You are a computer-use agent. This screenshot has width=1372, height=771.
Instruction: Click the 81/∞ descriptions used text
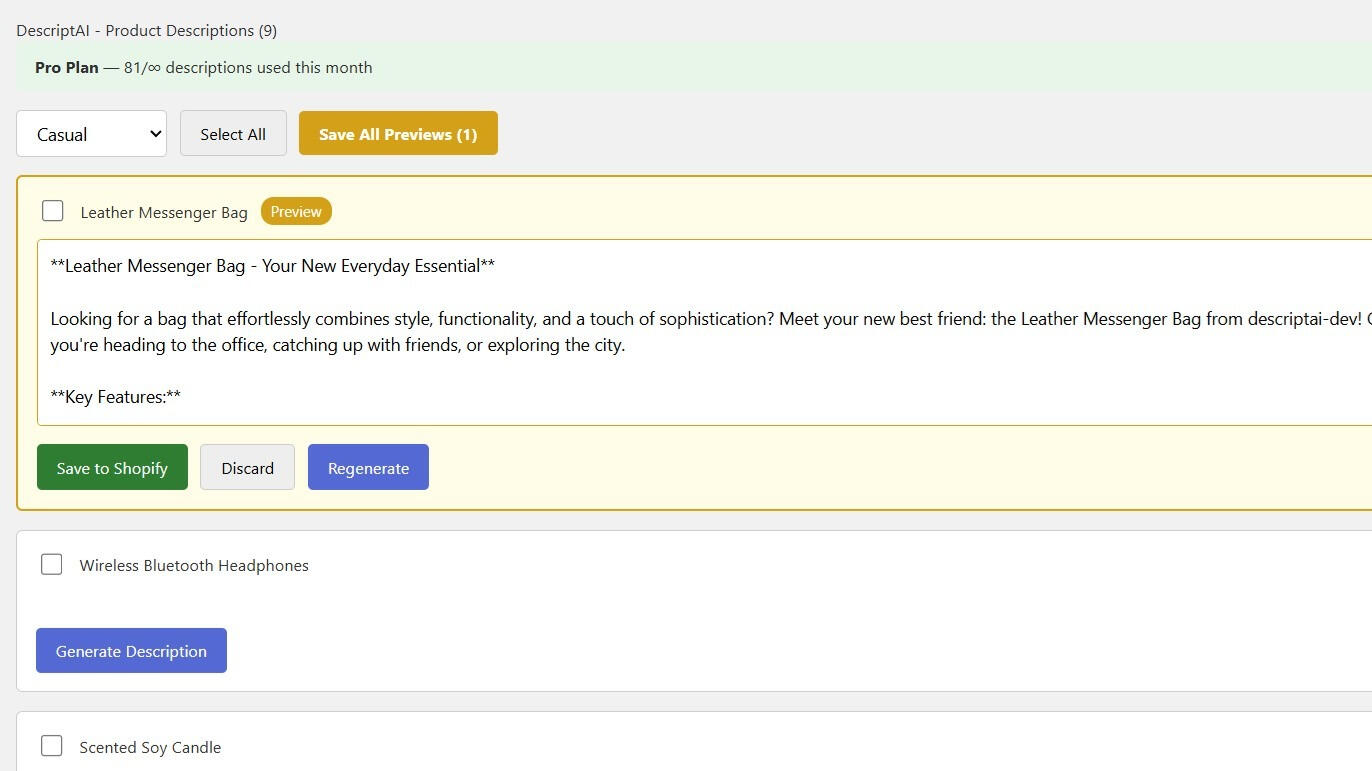(x=248, y=68)
